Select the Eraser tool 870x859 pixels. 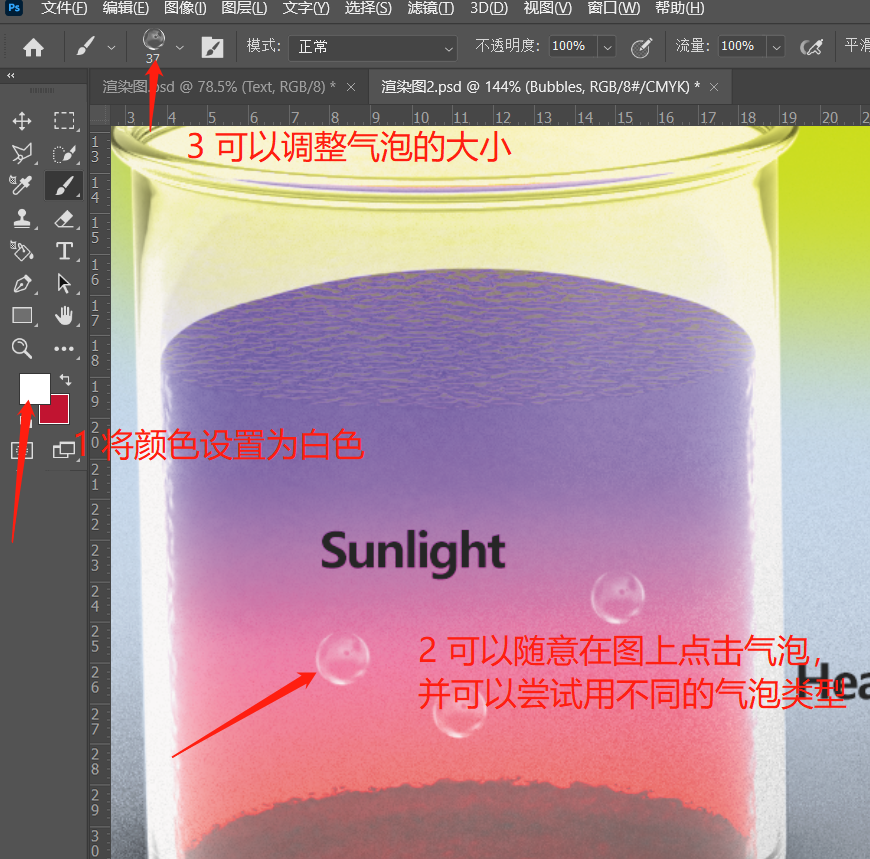click(x=64, y=219)
